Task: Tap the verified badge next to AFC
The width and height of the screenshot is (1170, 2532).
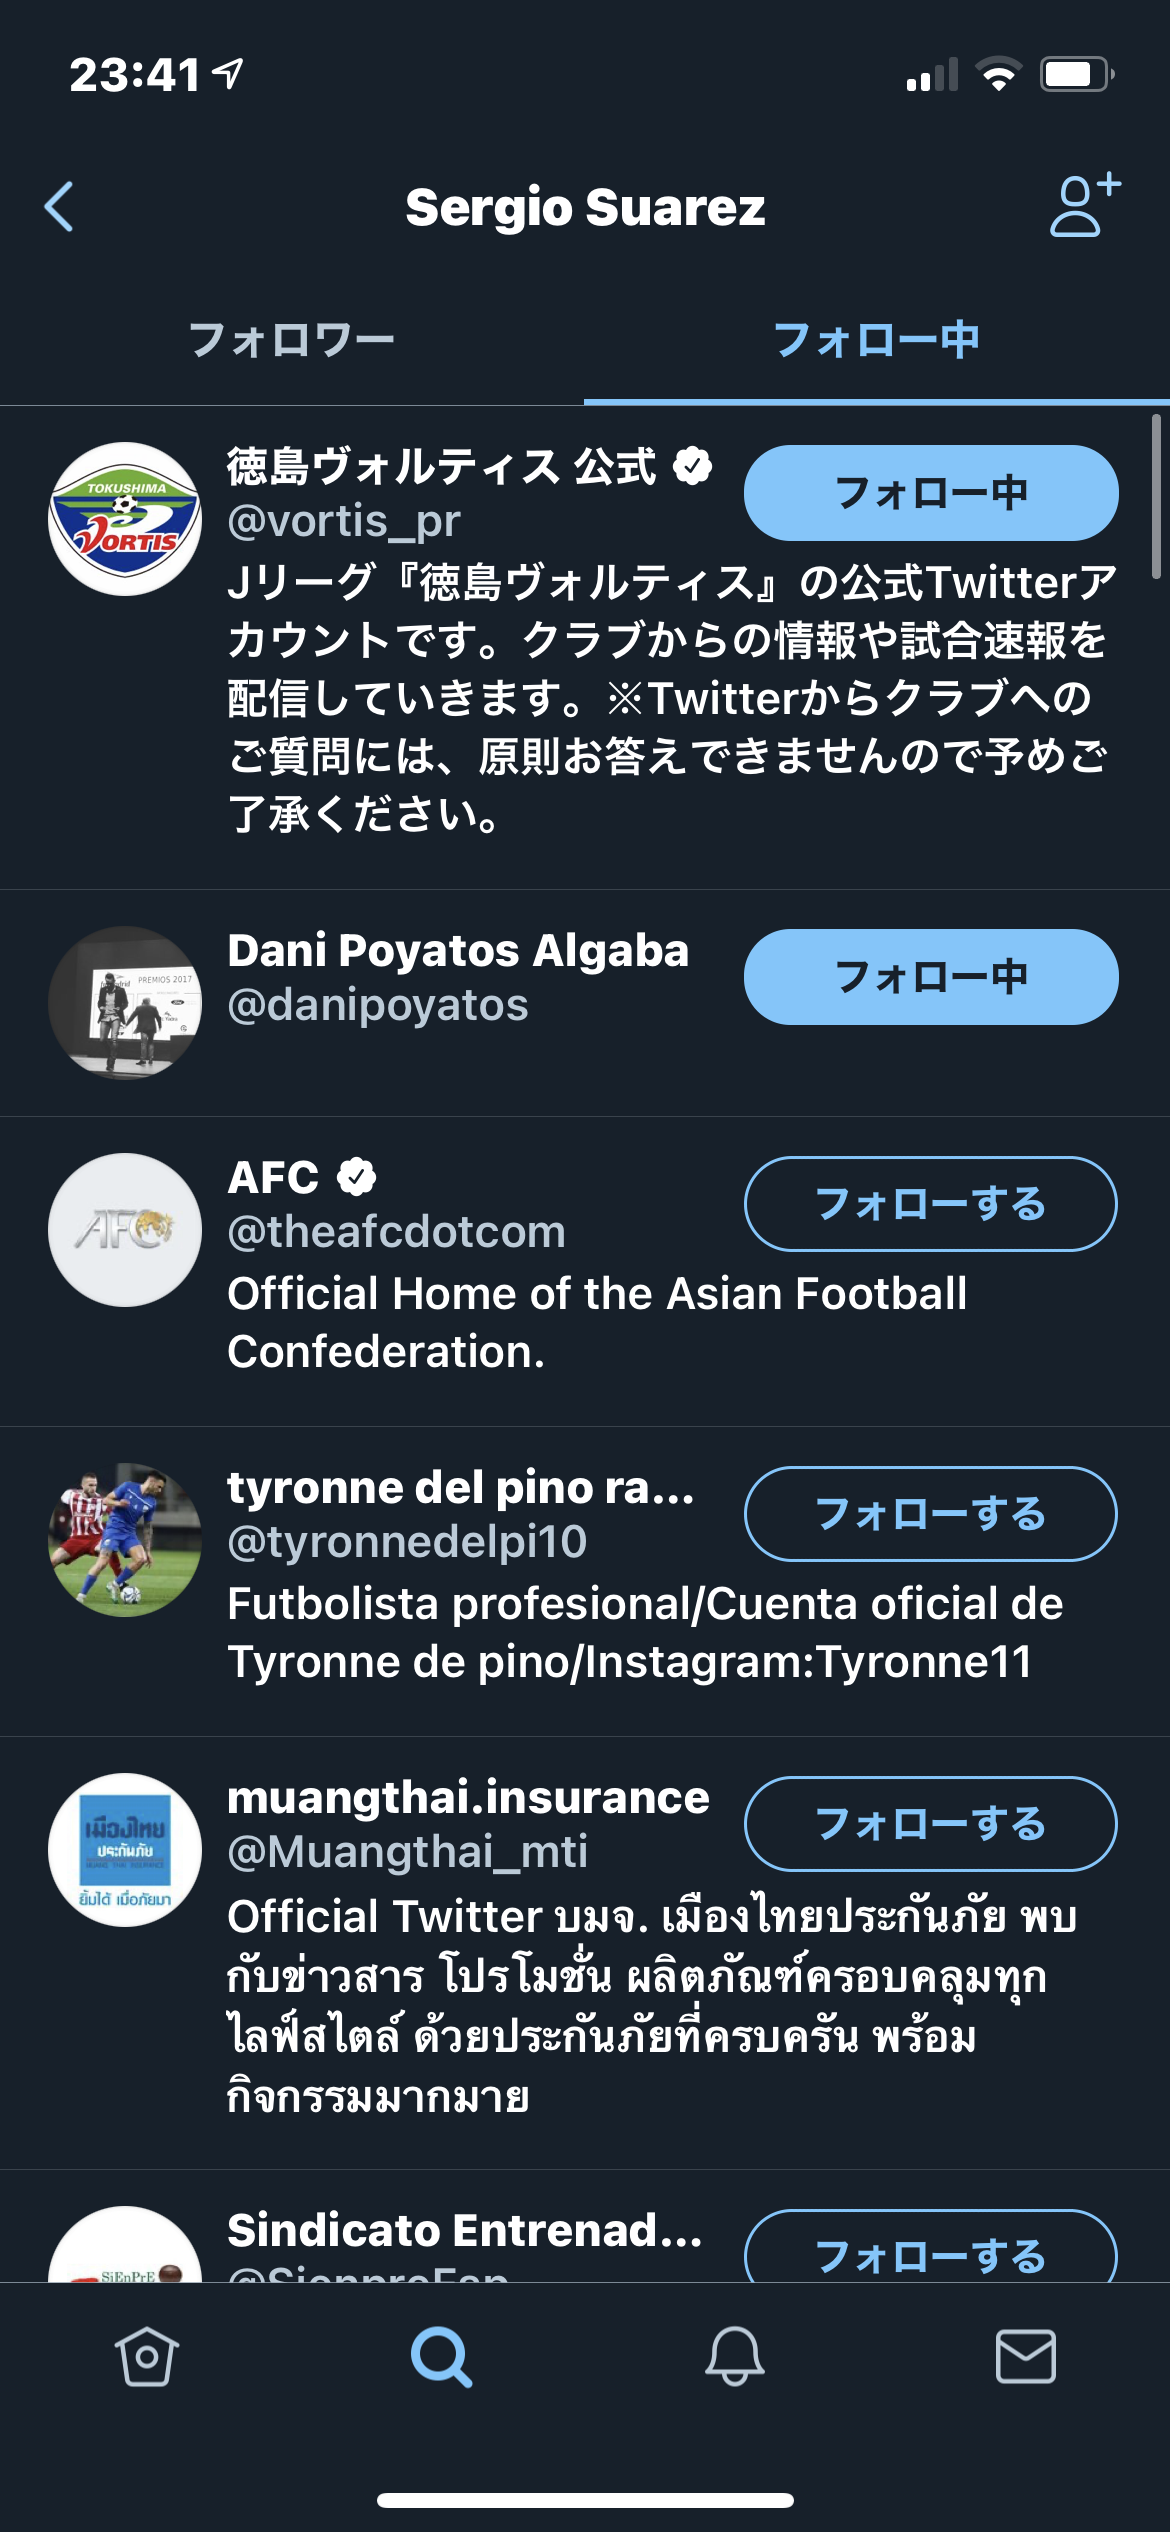Action: tap(357, 1177)
